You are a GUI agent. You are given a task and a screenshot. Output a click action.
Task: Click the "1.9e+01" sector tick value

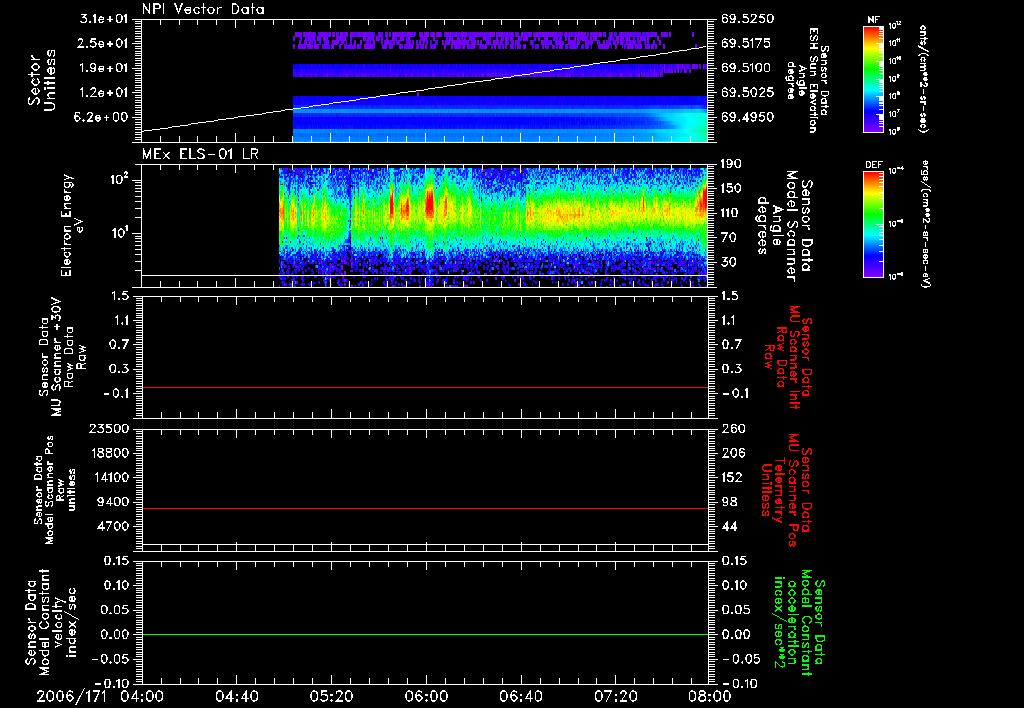(x=104, y=68)
